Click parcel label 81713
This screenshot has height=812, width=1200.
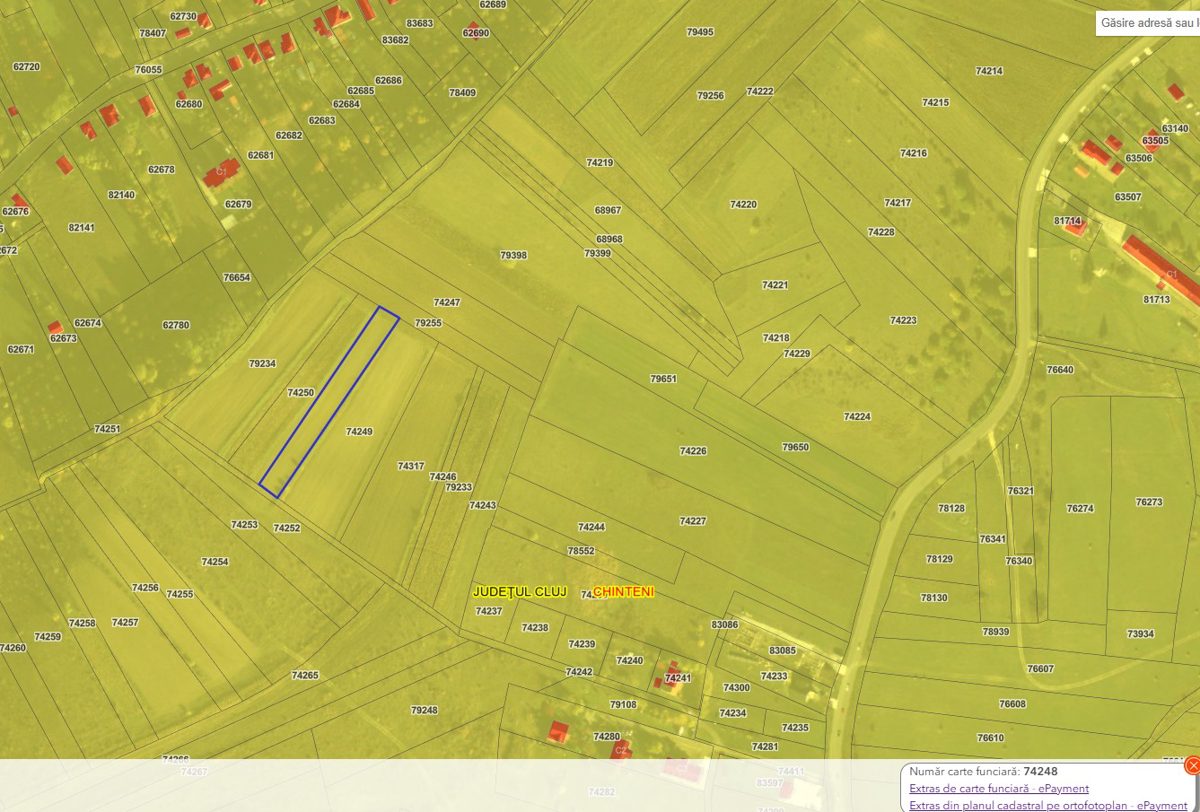1156,299
